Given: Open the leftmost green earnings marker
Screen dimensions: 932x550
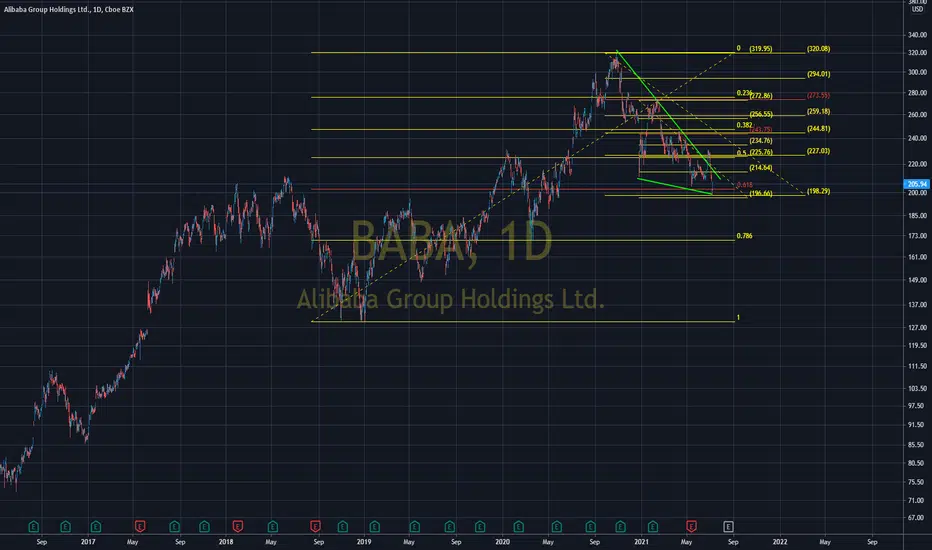Looking at the screenshot, I should click(34, 526).
